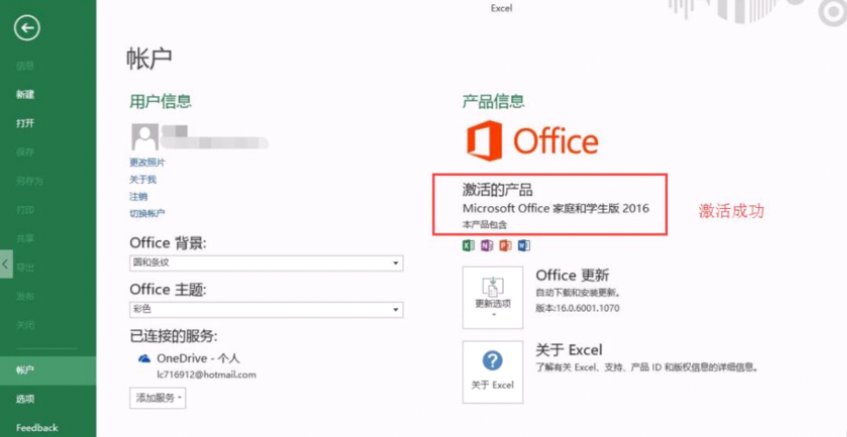The width and height of the screenshot is (847, 437).
Task: Open Feedback in the sidebar
Action: [37, 427]
